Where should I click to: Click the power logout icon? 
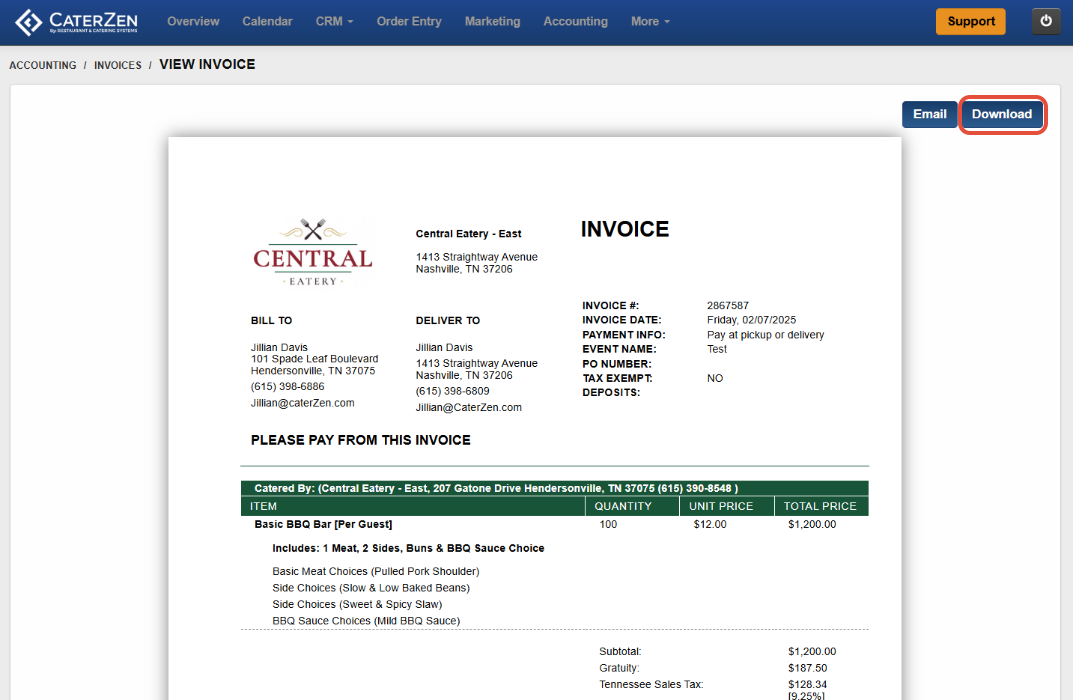(1046, 21)
